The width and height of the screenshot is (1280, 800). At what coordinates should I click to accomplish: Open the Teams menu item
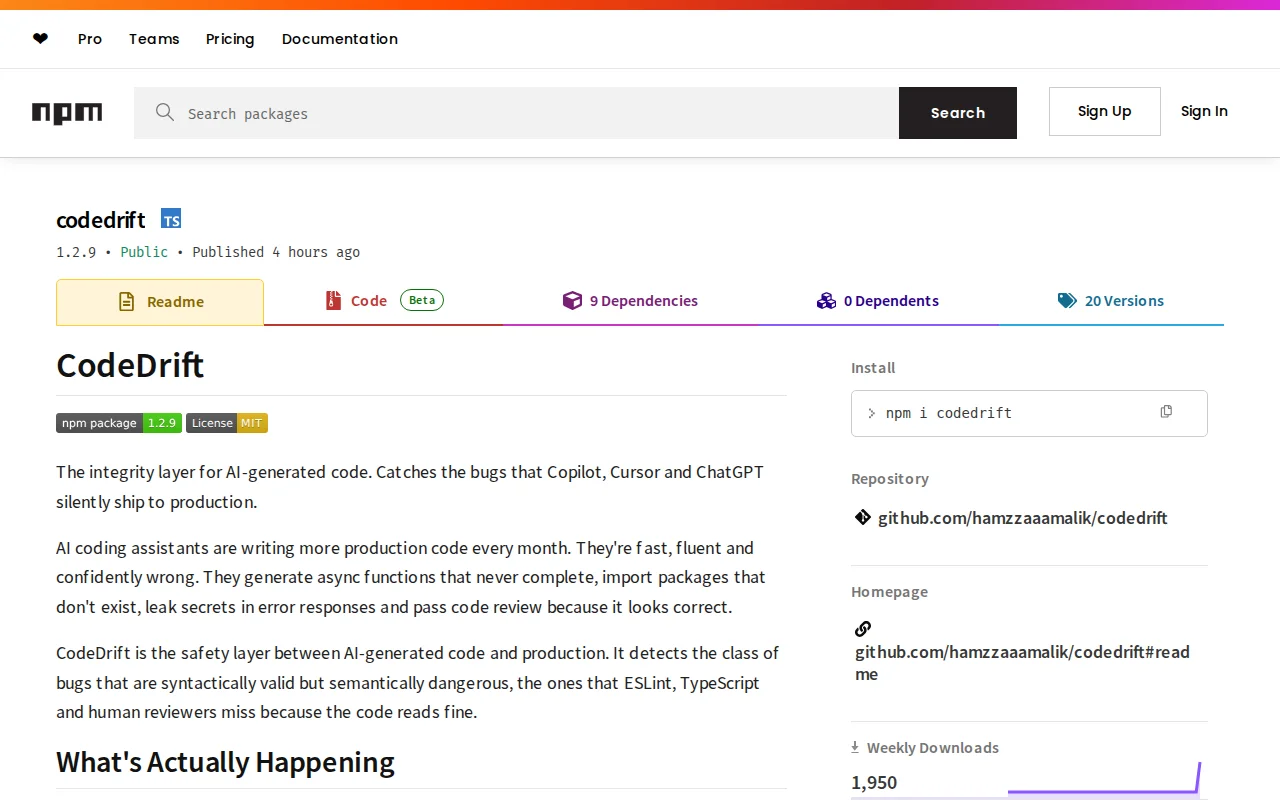pyautogui.click(x=154, y=39)
